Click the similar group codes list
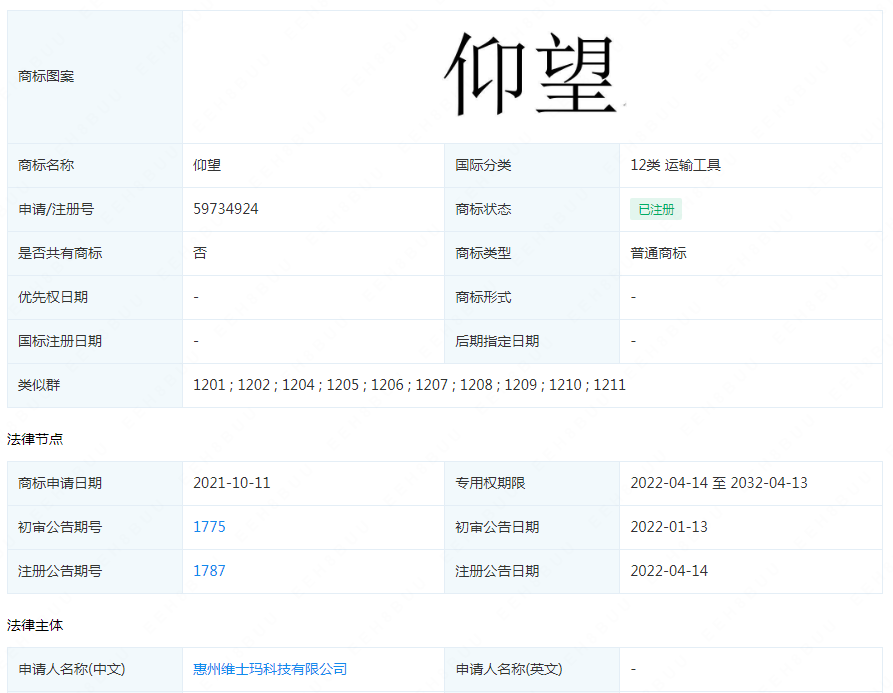Image resolution: width=893 pixels, height=693 pixels. 409,385
